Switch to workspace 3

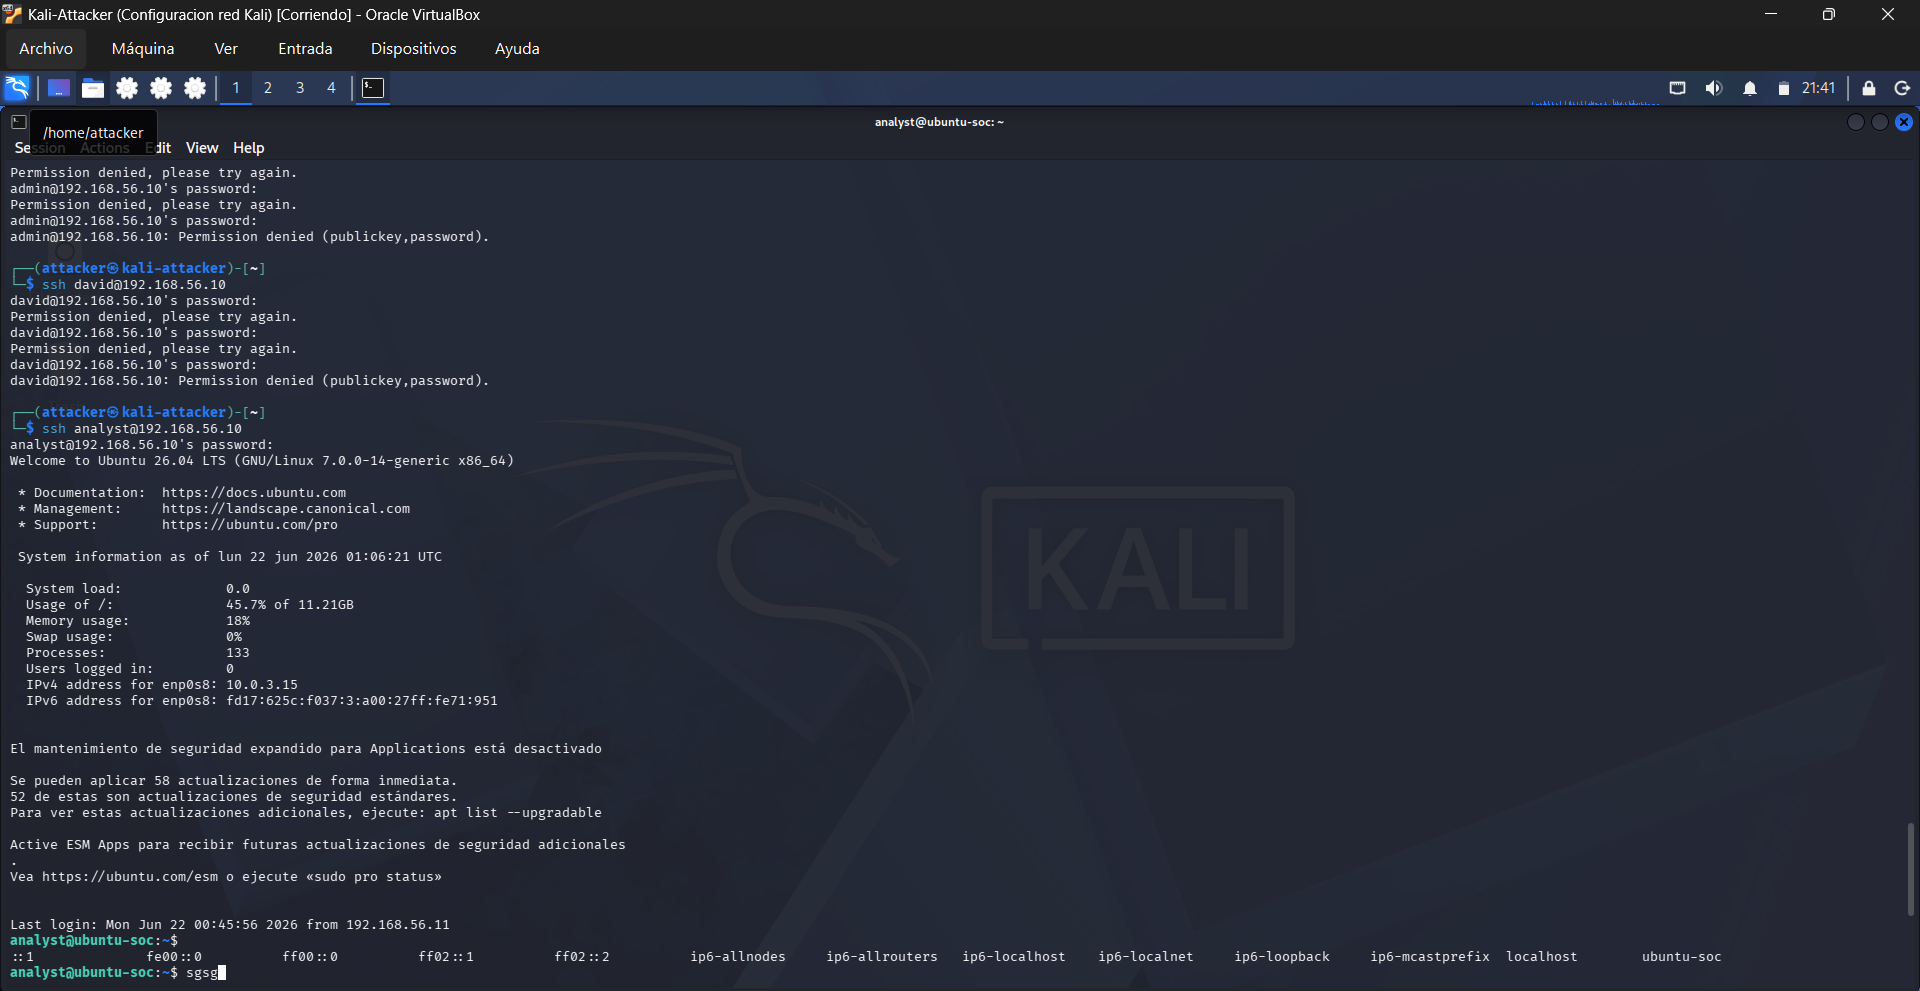point(300,88)
